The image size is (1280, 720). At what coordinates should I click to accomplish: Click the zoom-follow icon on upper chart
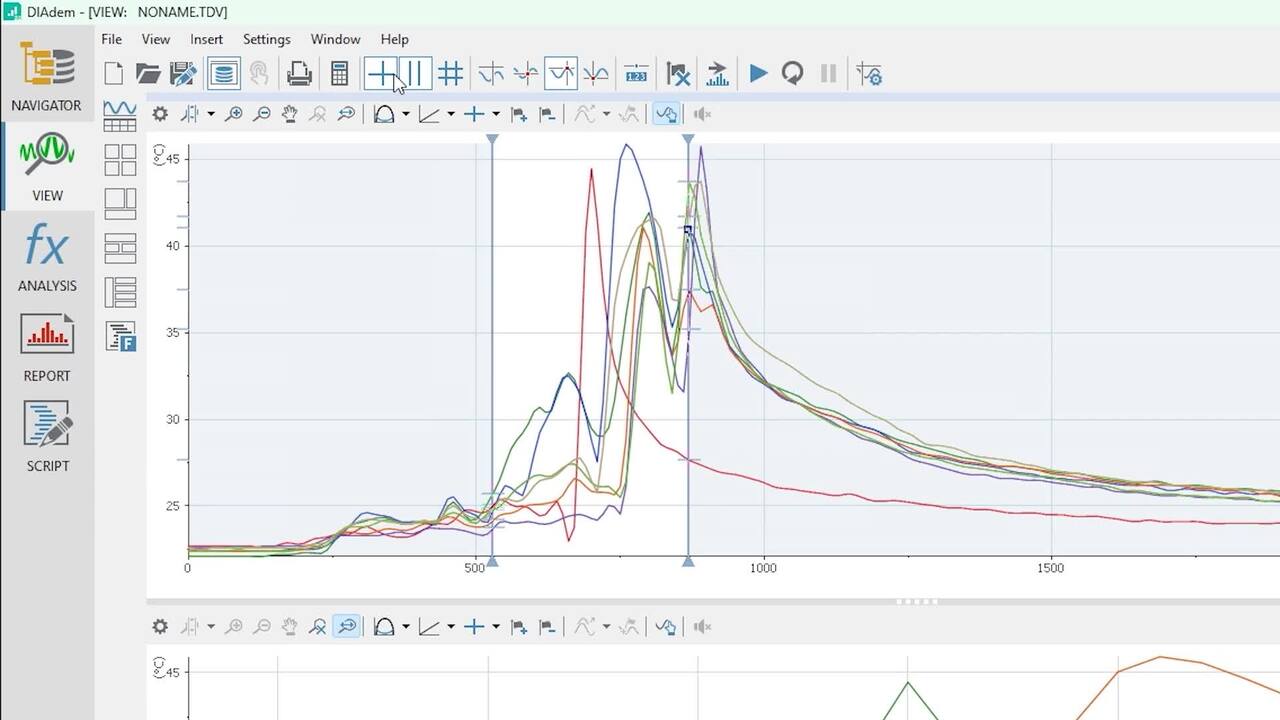click(346, 114)
